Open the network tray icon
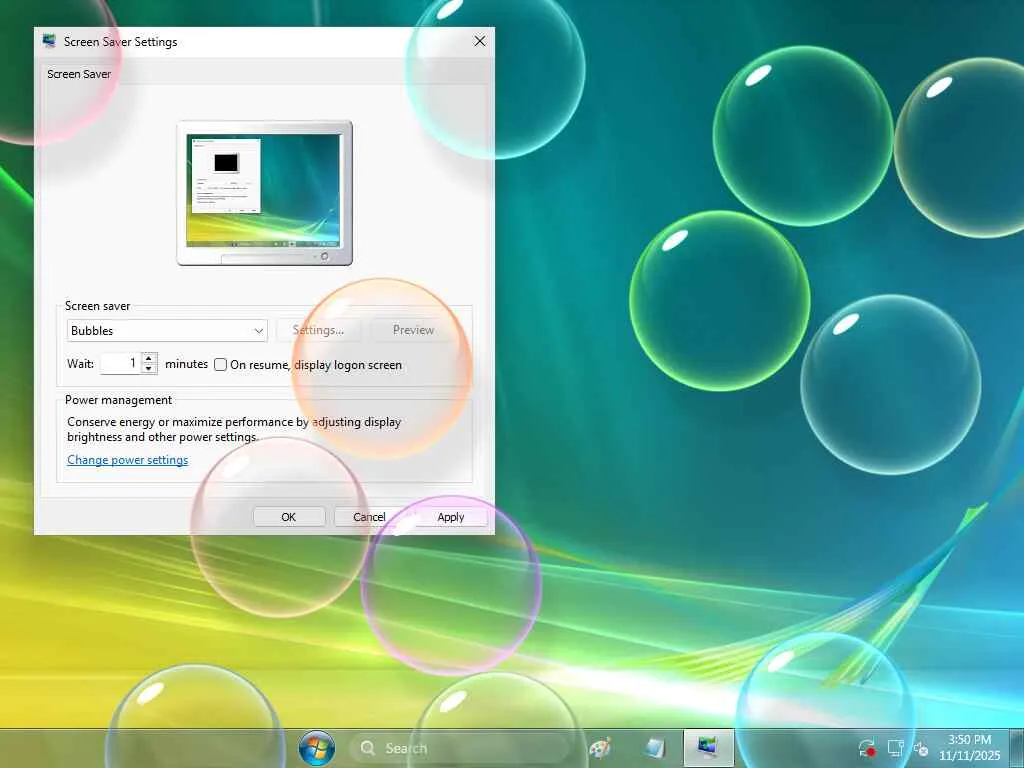The image size is (1024, 768). [x=895, y=748]
